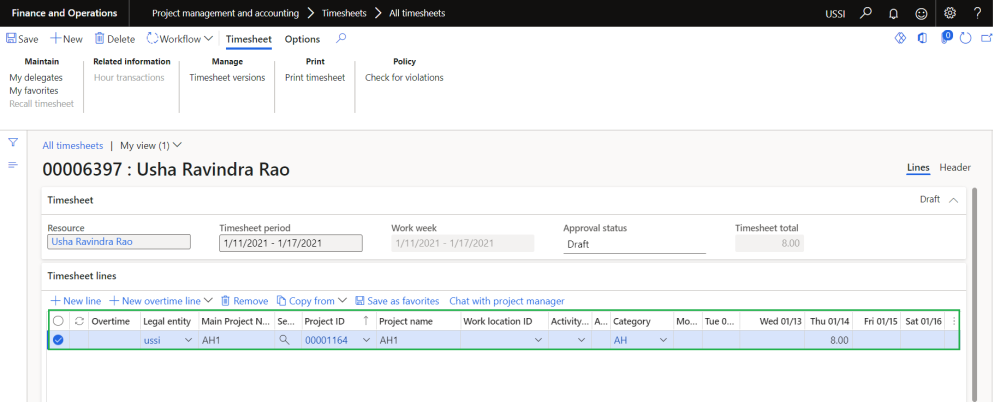
Task: Open the filter pane funnel icon
Action: tap(13, 142)
